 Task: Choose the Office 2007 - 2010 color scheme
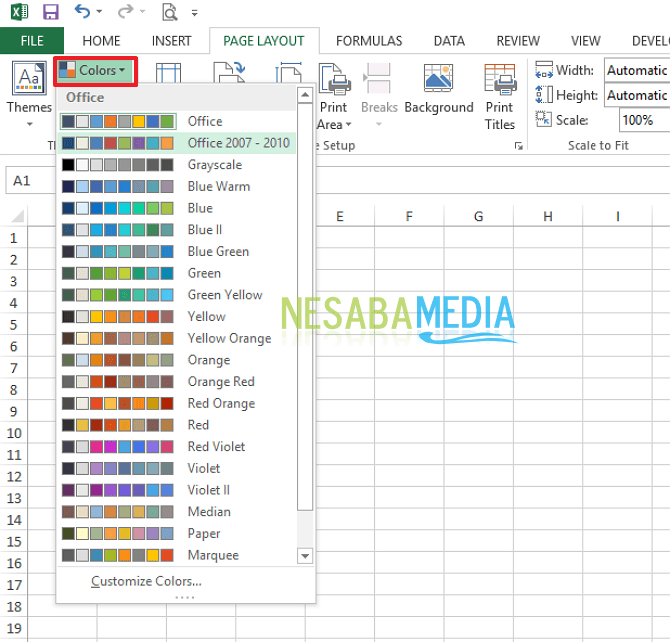[x=176, y=143]
